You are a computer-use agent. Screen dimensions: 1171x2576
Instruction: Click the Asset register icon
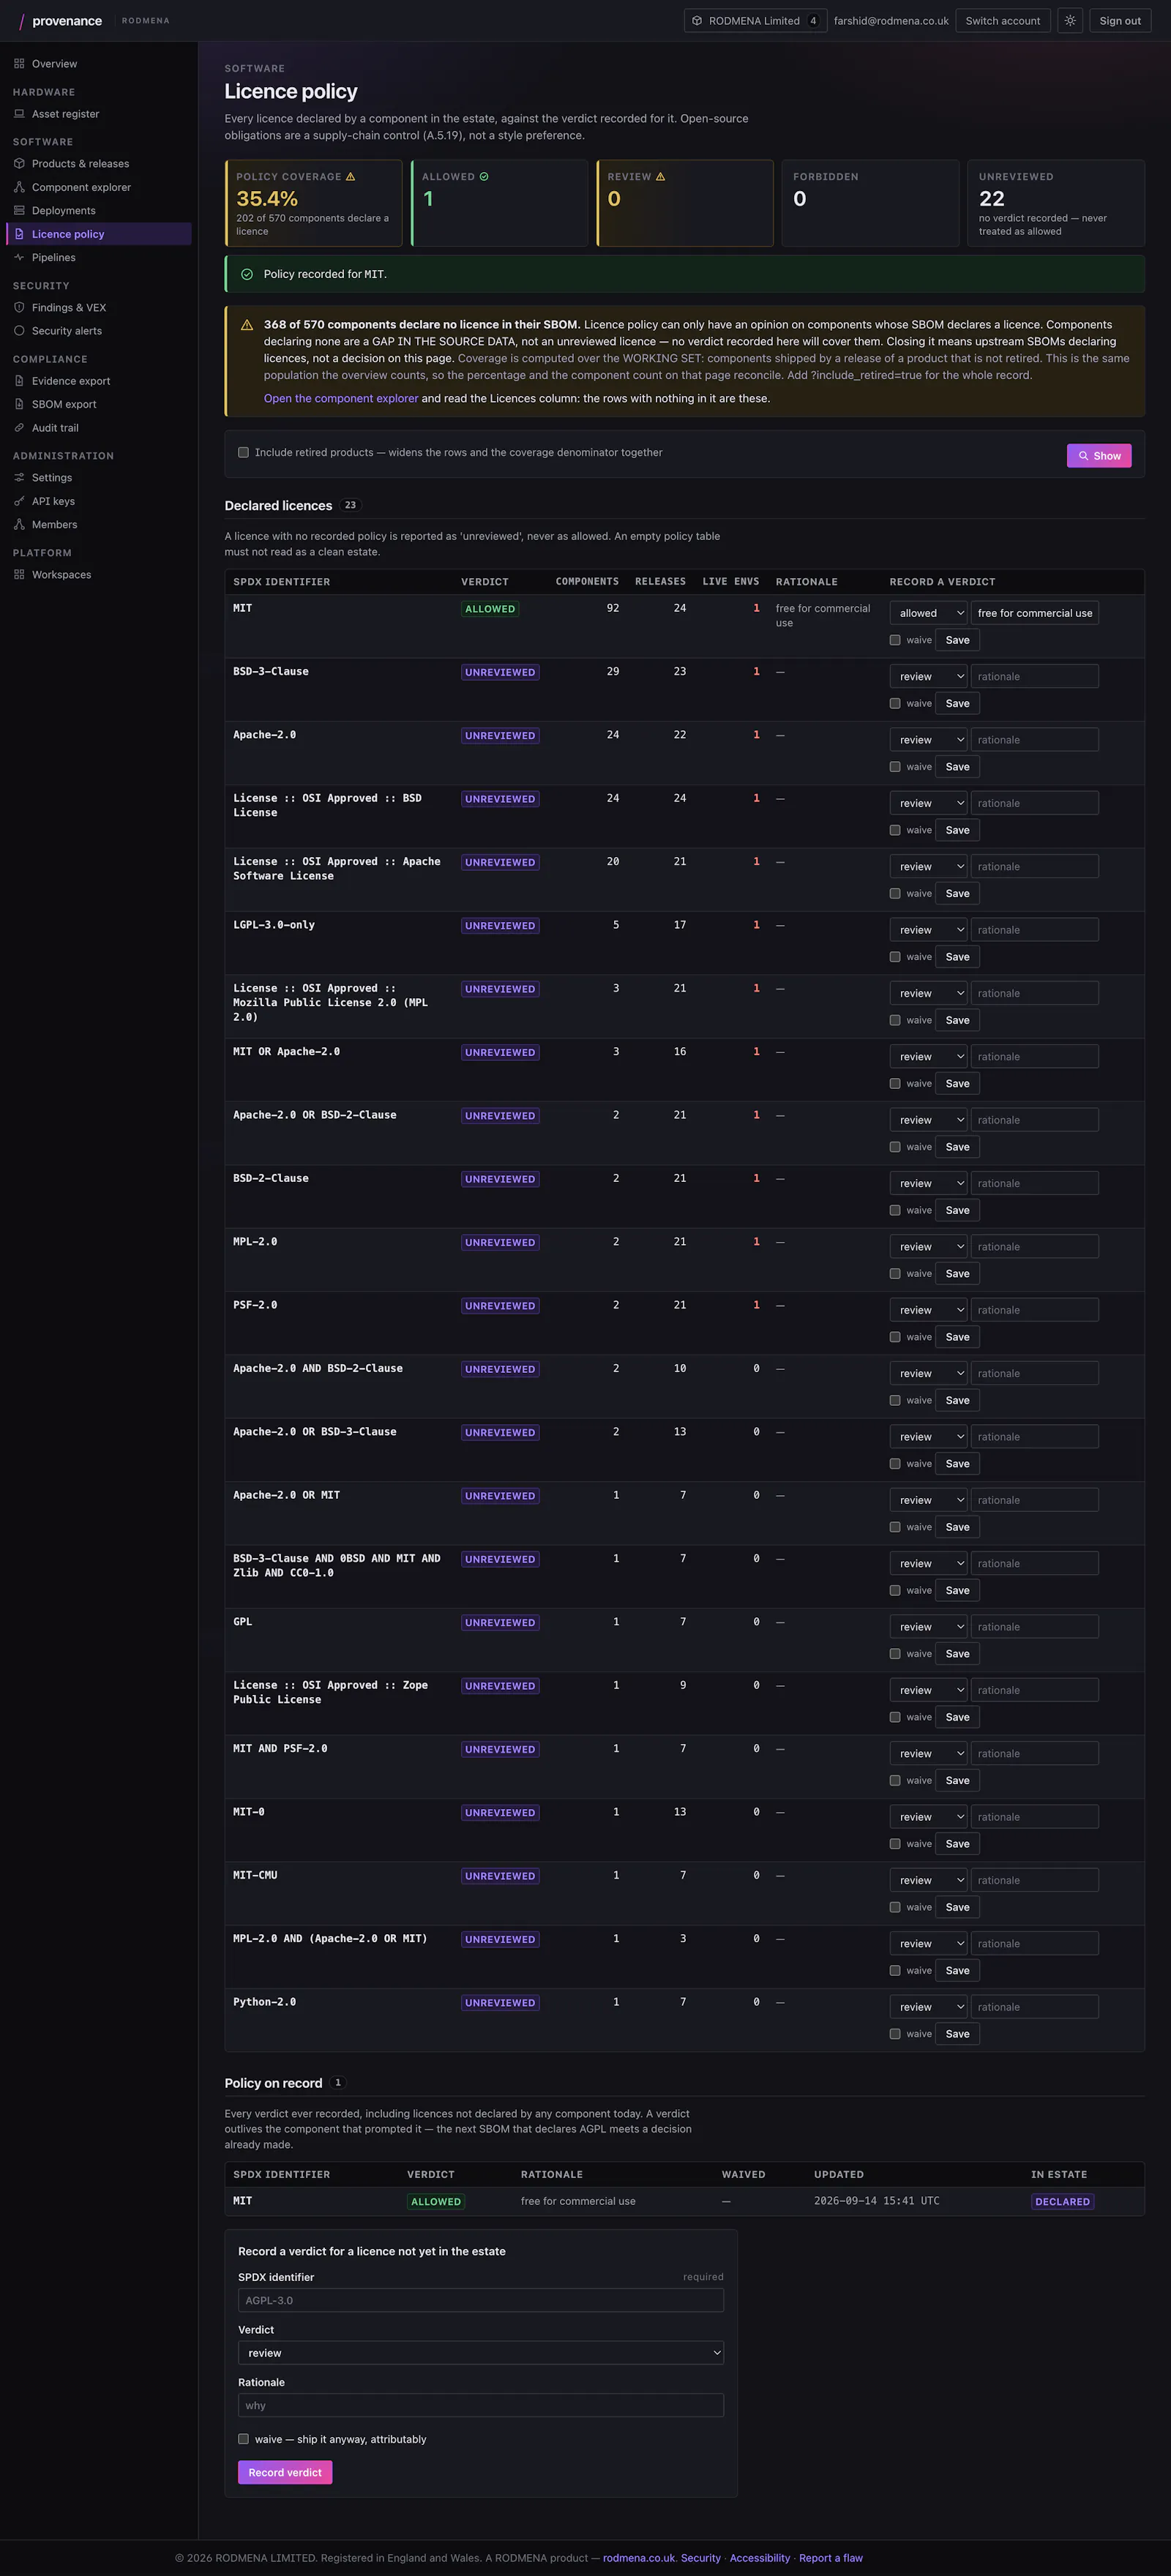(x=19, y=114)
